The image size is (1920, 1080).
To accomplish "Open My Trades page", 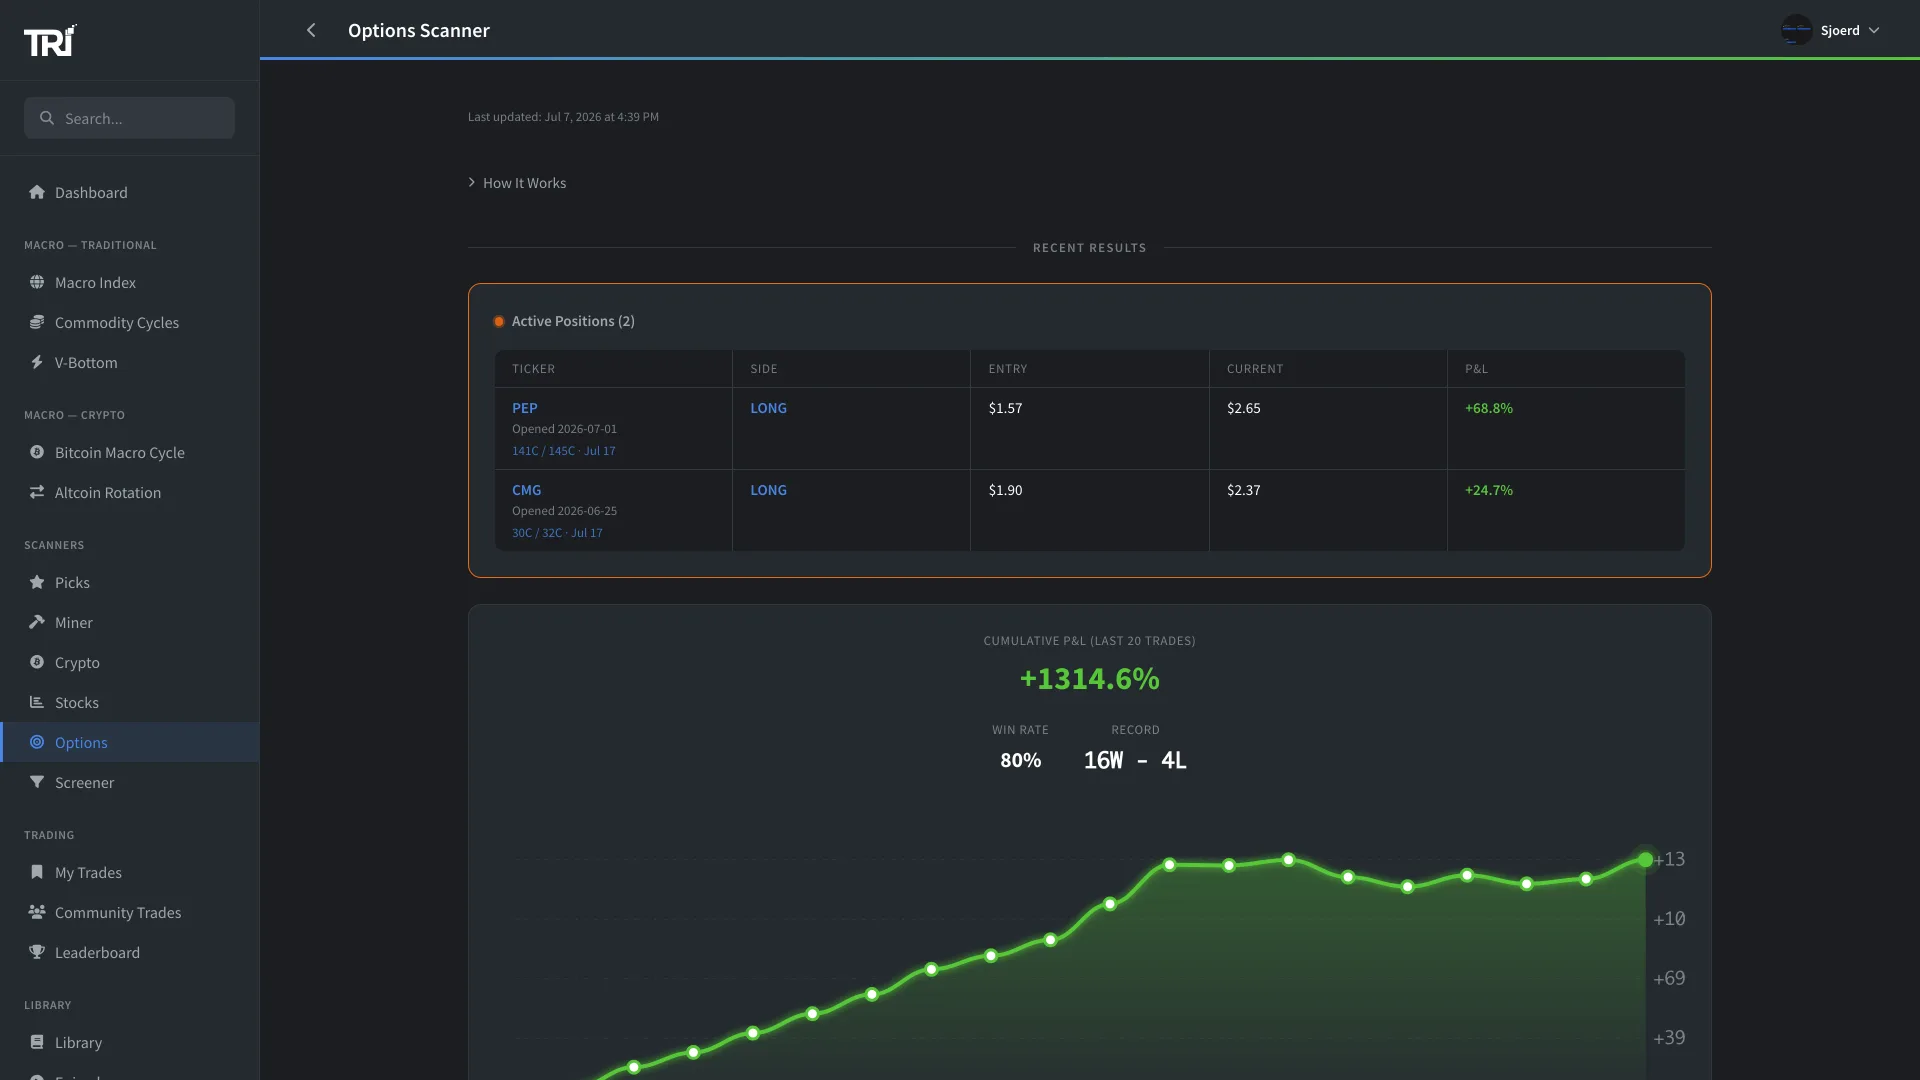I will point(130,872).
